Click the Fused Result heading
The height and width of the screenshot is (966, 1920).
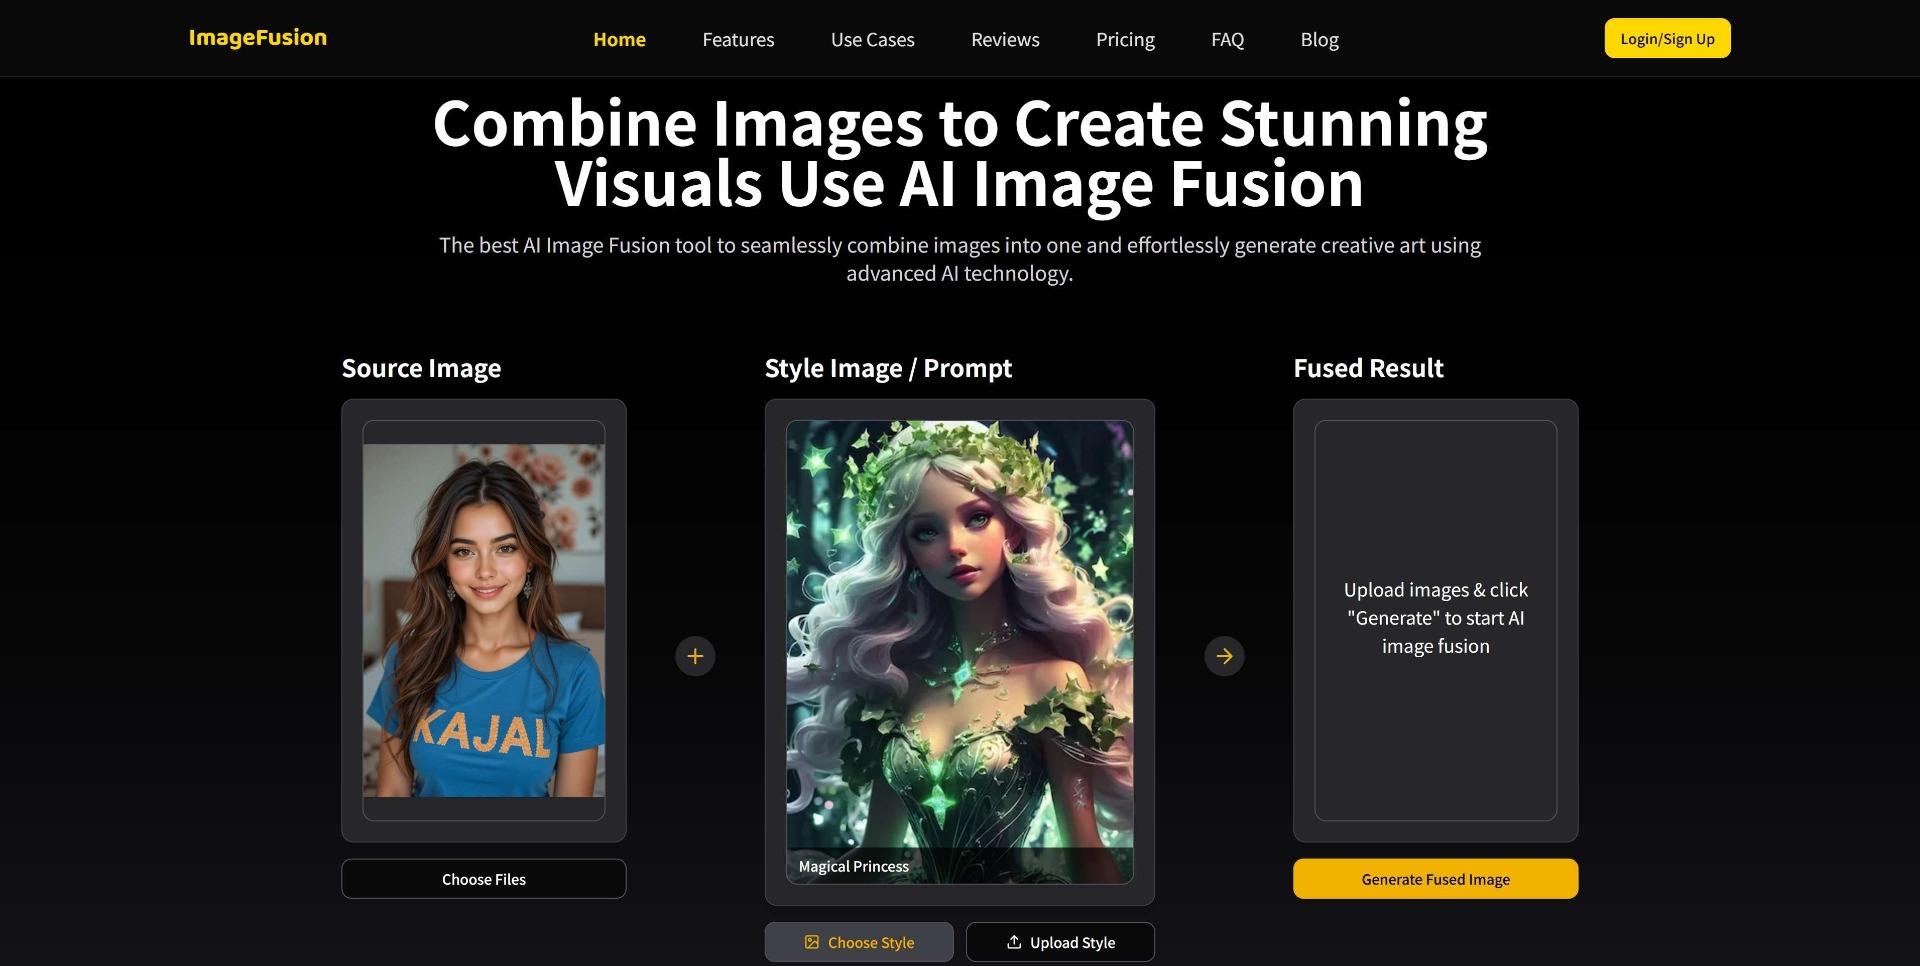(x=1368, y=368)
